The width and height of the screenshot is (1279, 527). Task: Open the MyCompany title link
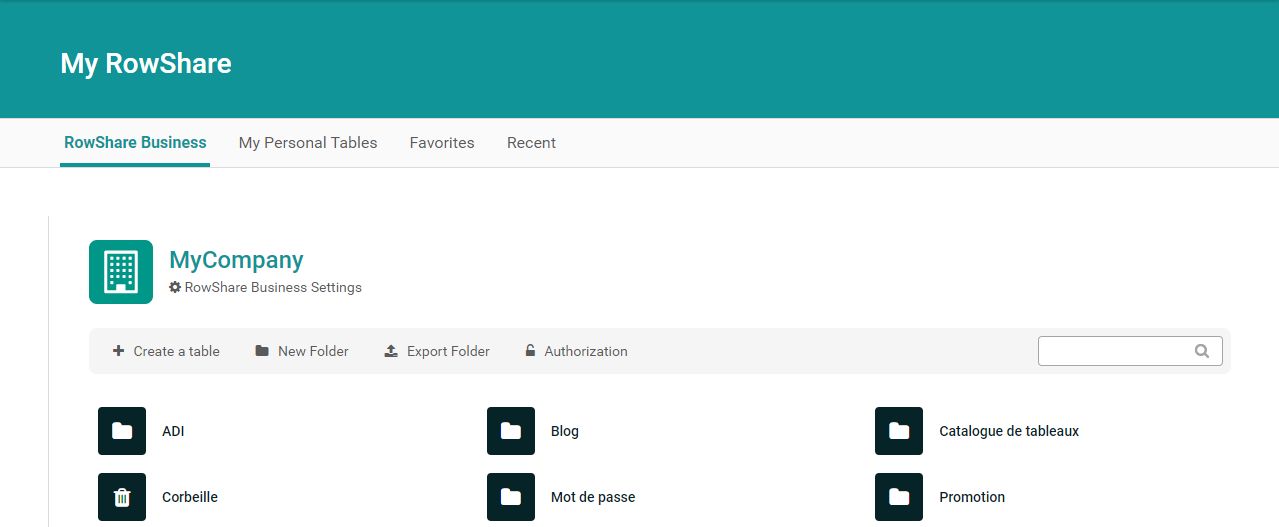236,260
